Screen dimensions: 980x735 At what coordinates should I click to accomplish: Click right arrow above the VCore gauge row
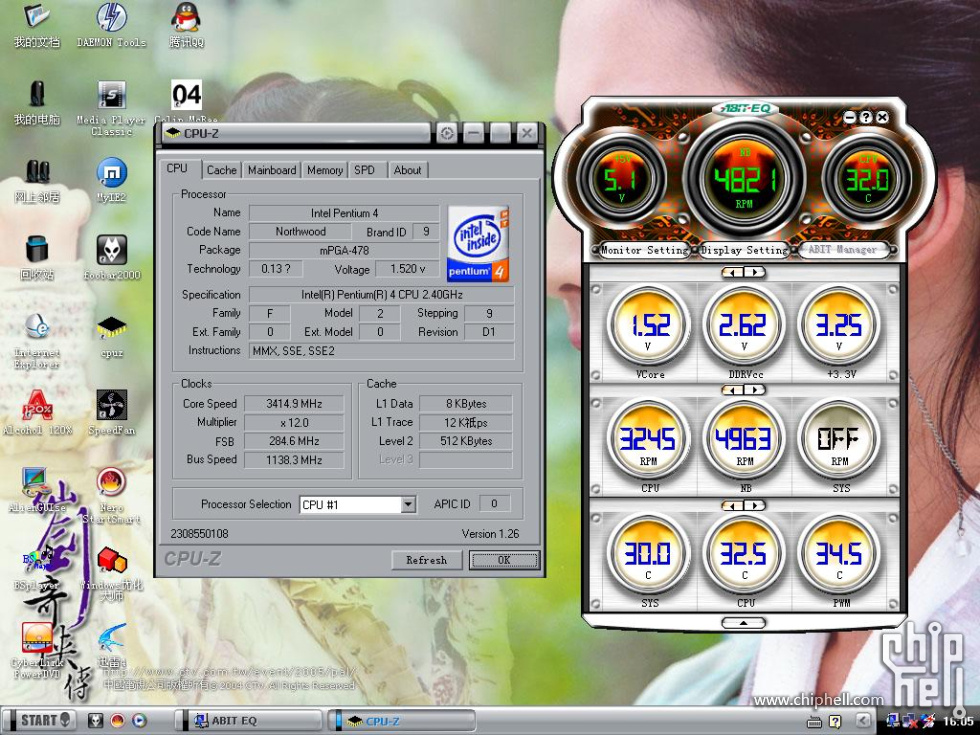point(754,272)
